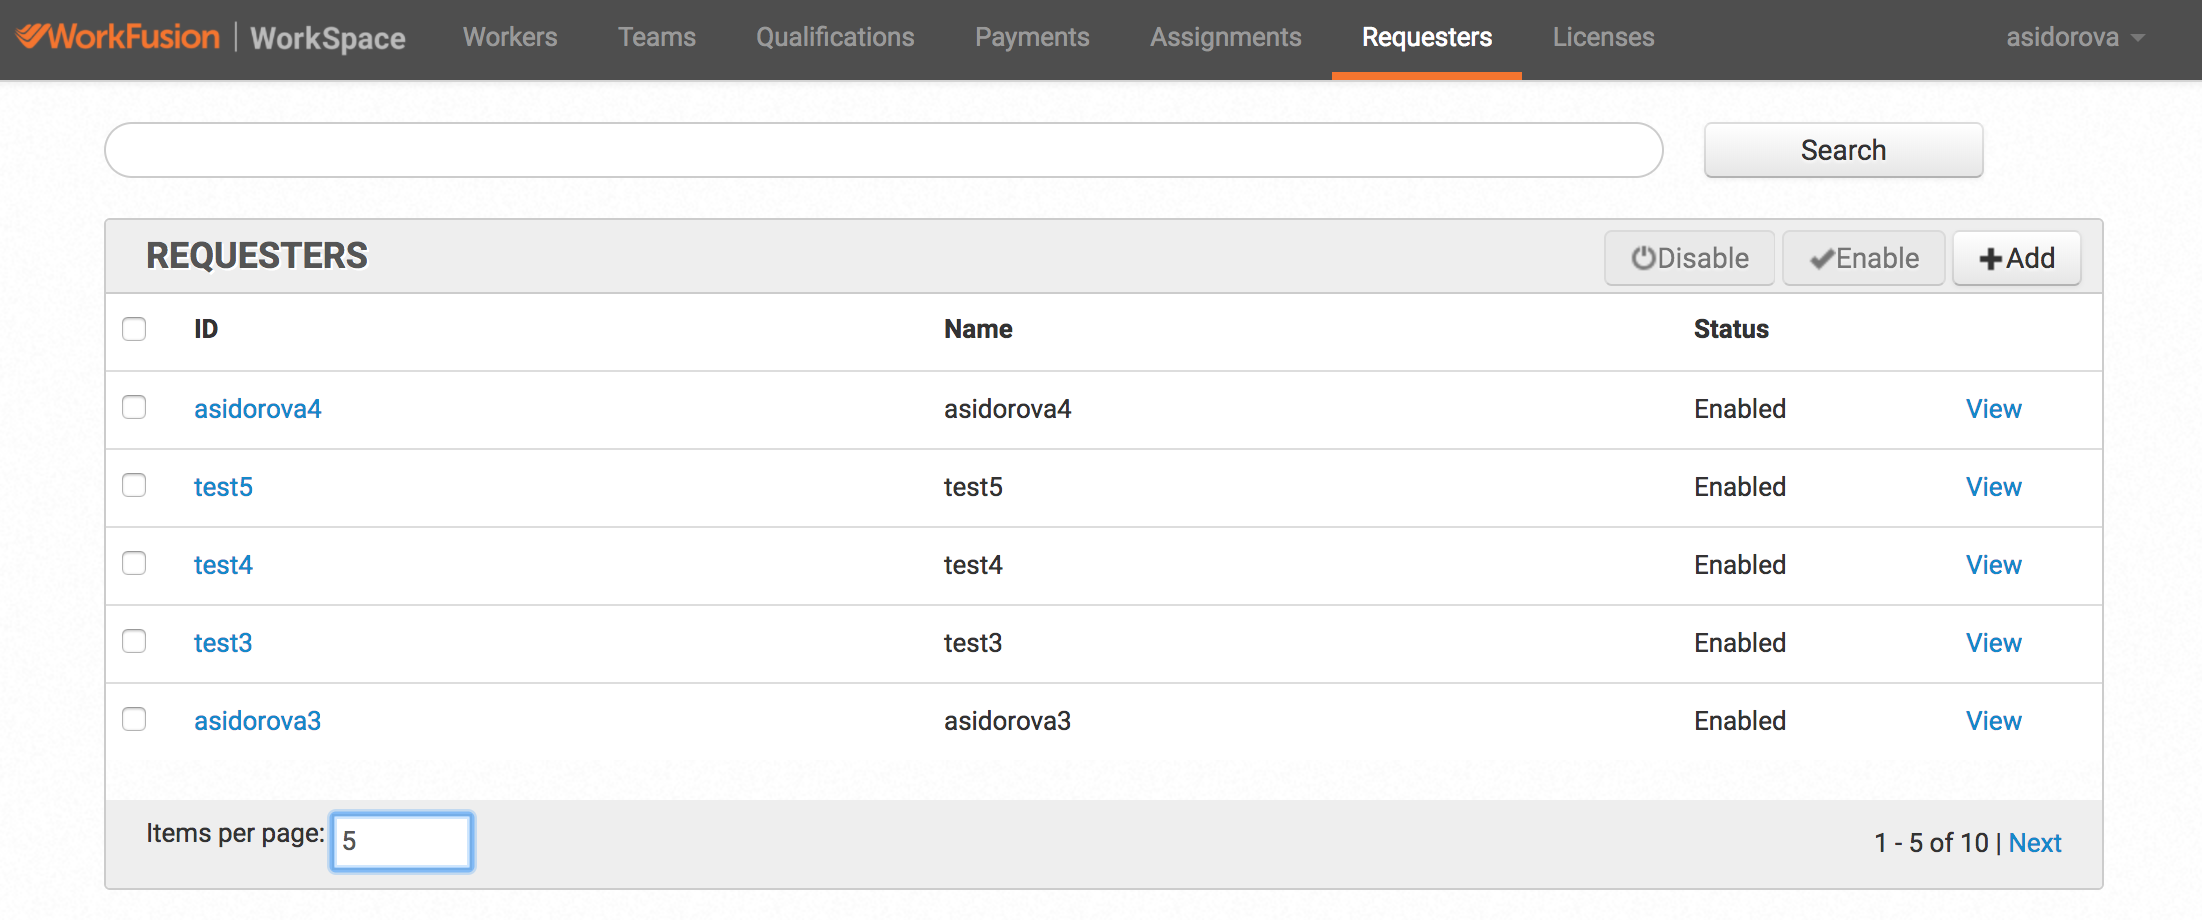
Task: View the asidorova4 requester
Action: coord(1994,409)
